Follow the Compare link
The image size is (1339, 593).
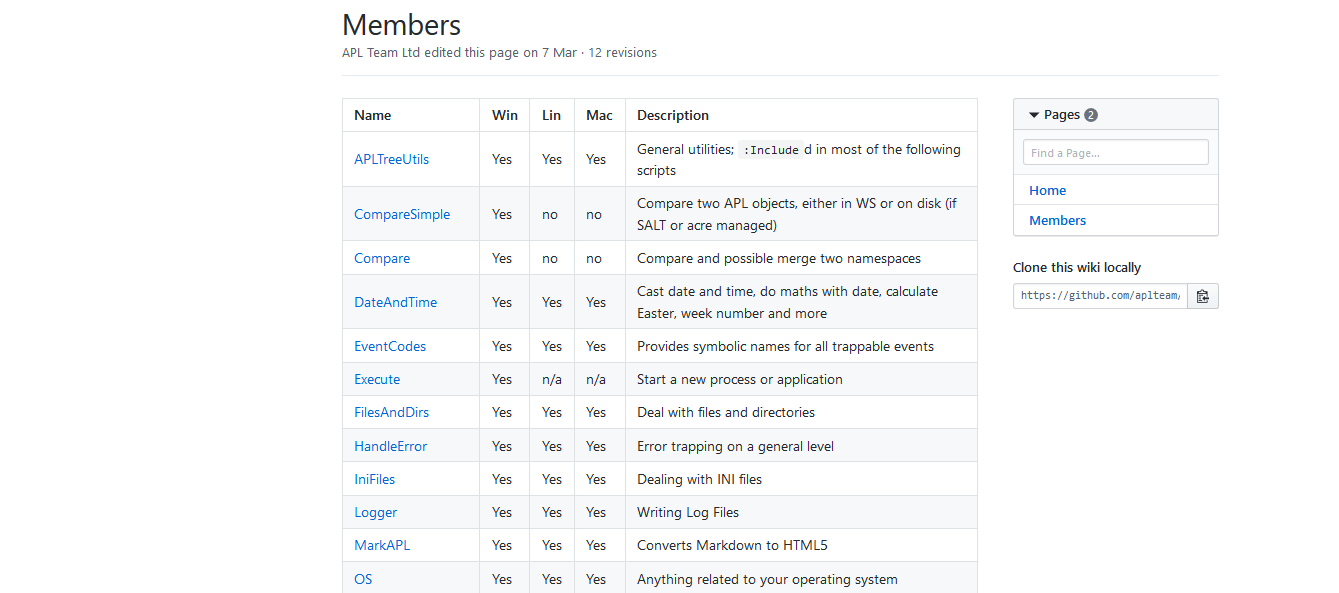[382, 258]
